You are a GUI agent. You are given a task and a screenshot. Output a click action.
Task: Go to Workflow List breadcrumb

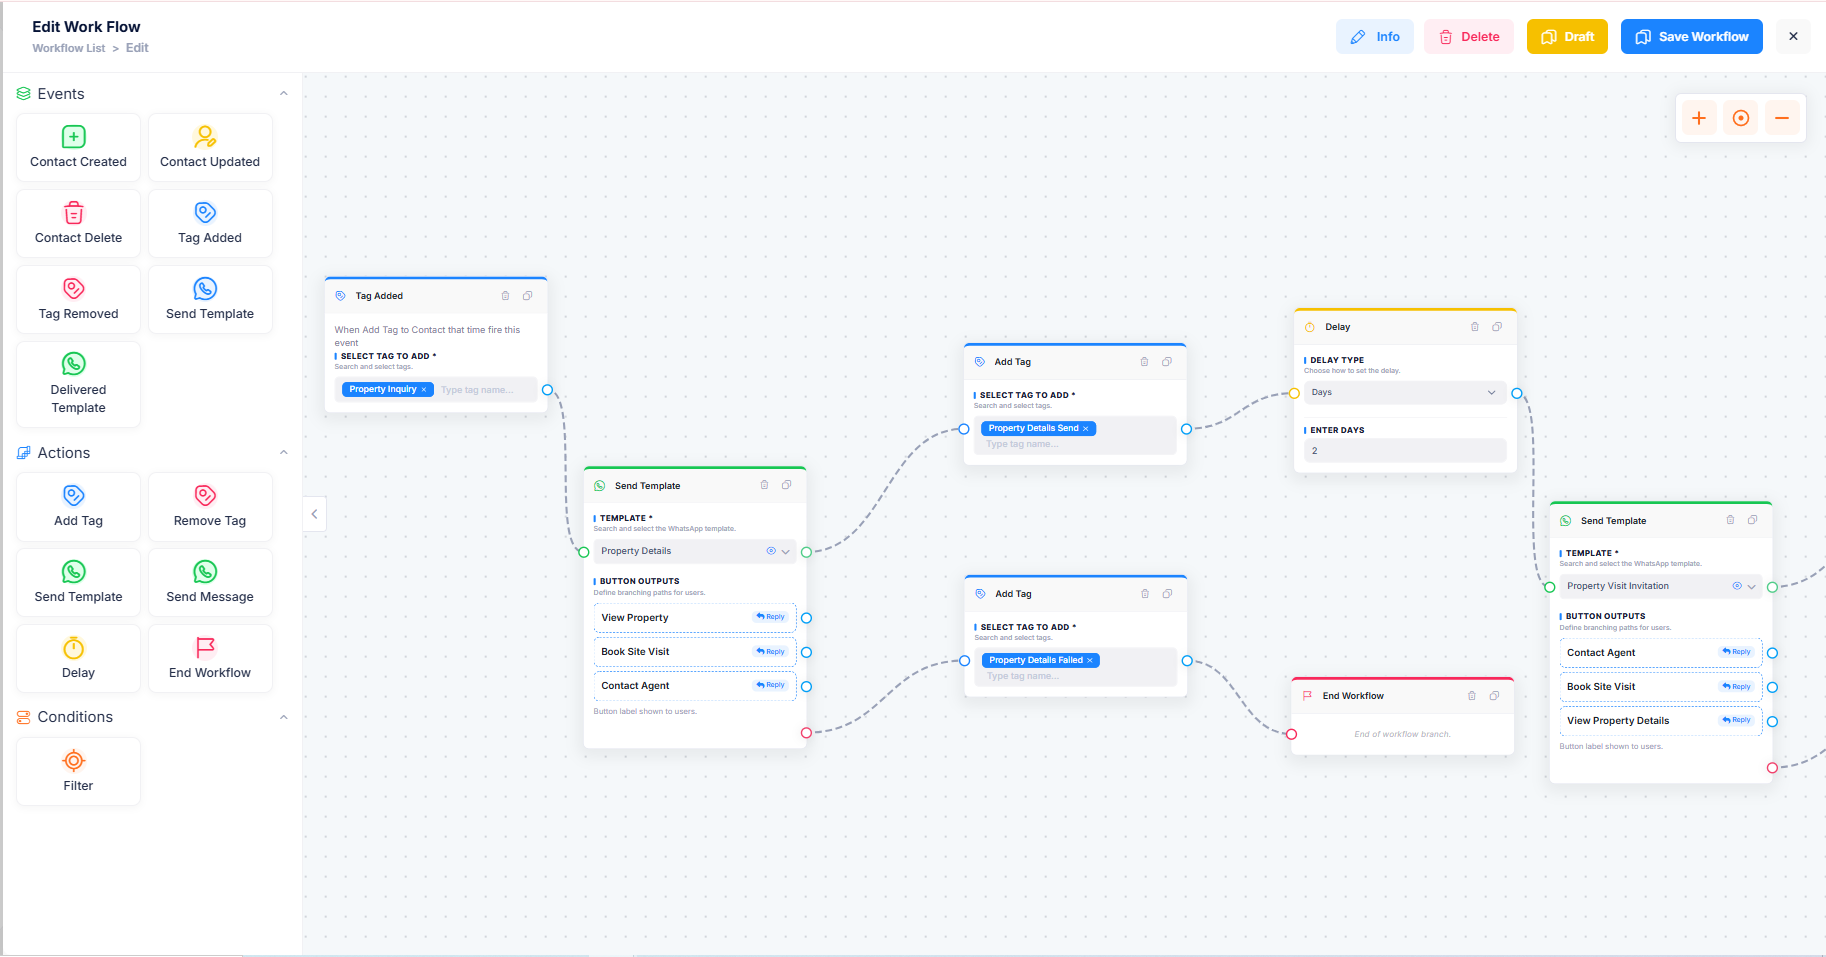point(68,48)
